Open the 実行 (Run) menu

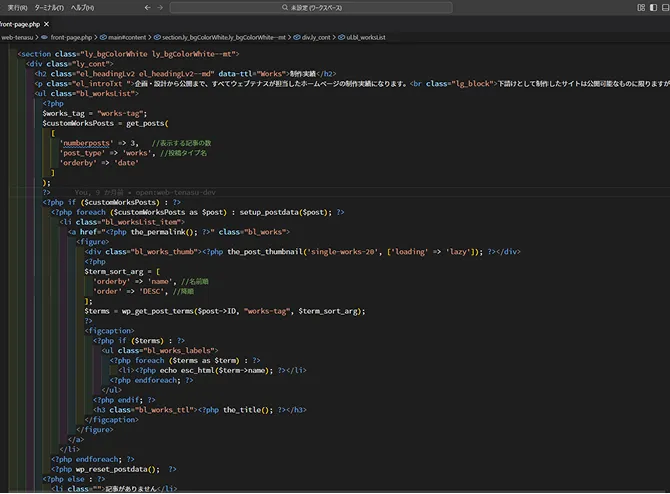(17, 8)
